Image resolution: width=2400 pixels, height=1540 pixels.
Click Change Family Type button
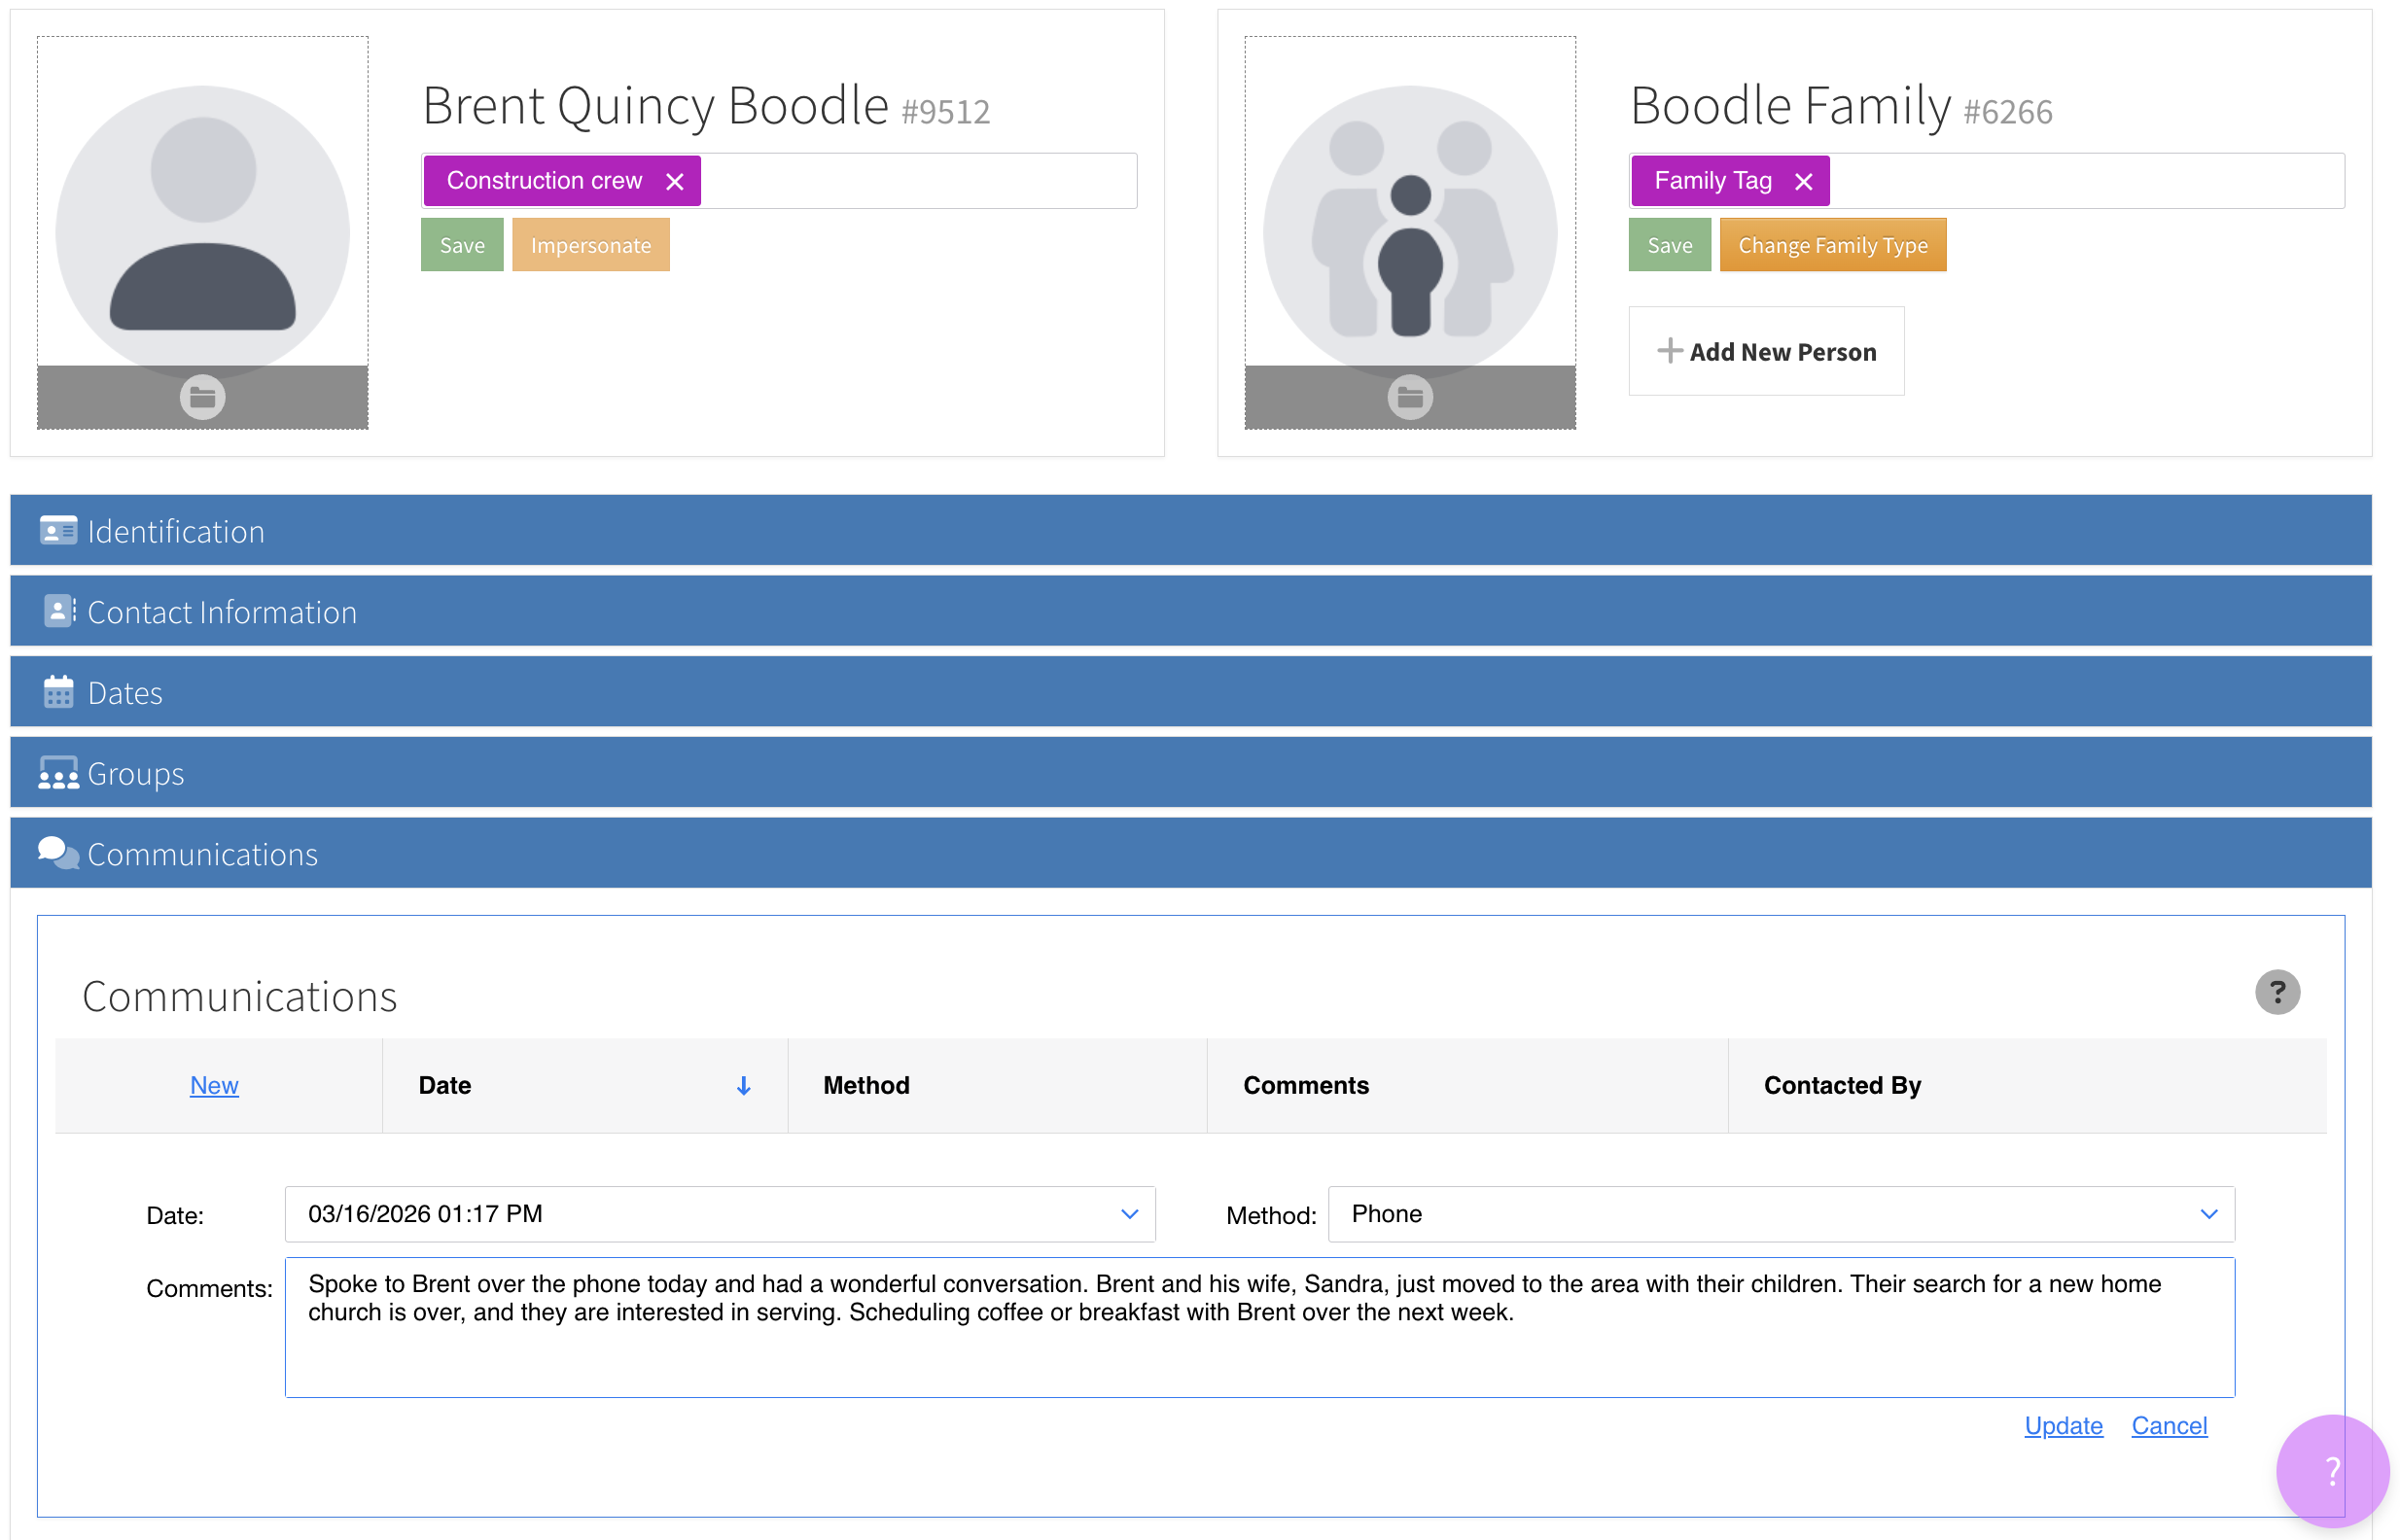pyautogui.click(x=1832, y=245)
